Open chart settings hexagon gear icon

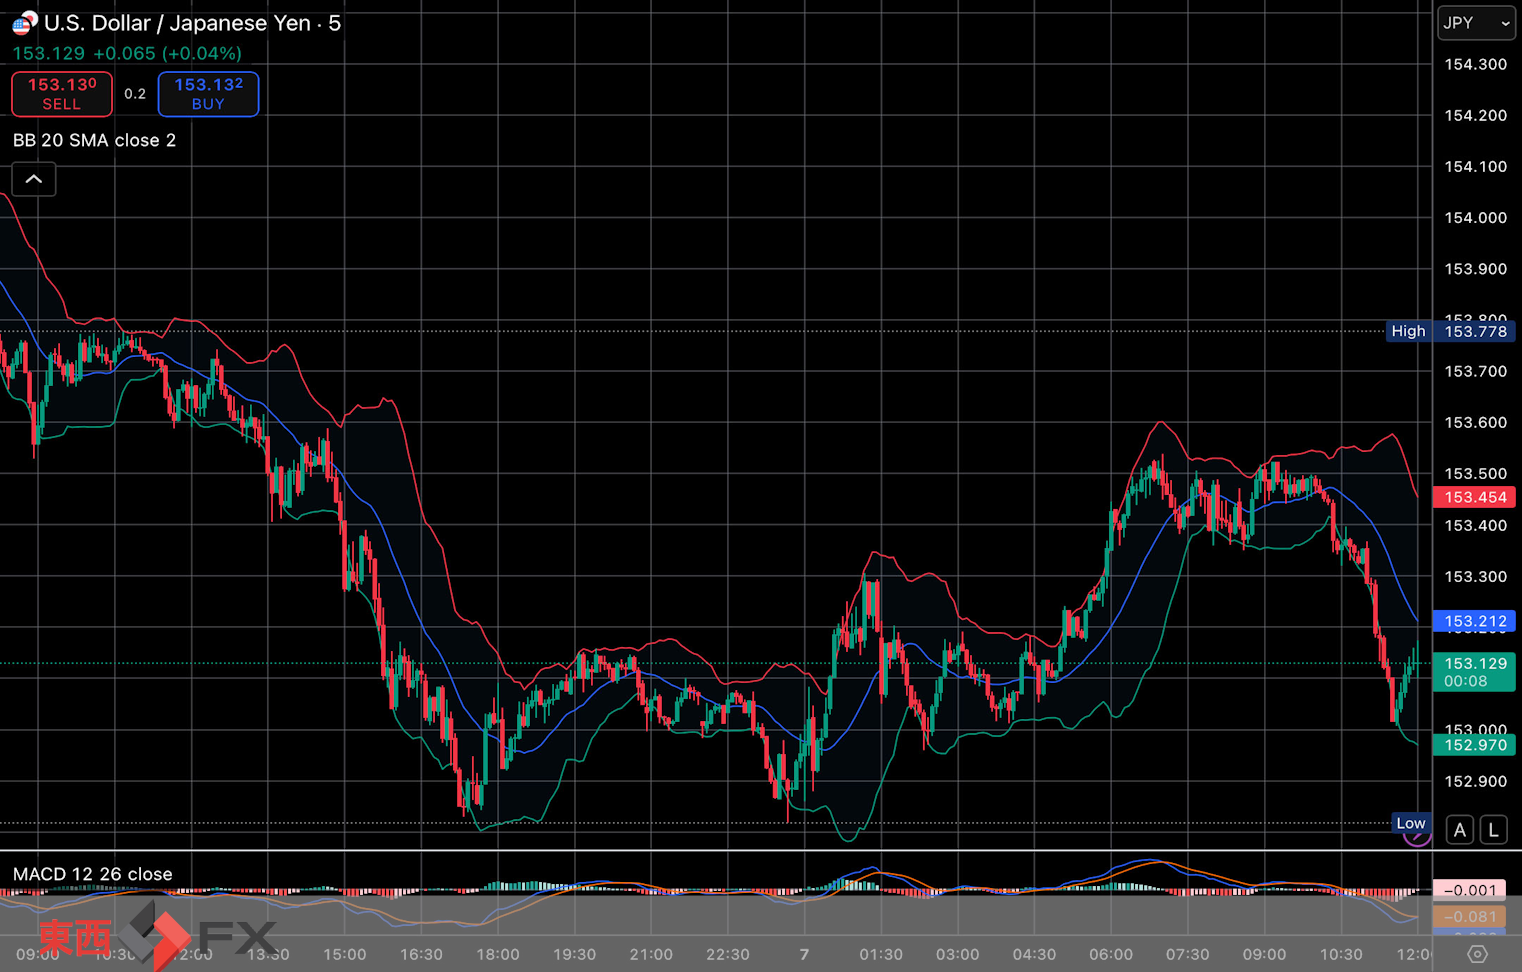[1477, 954]
